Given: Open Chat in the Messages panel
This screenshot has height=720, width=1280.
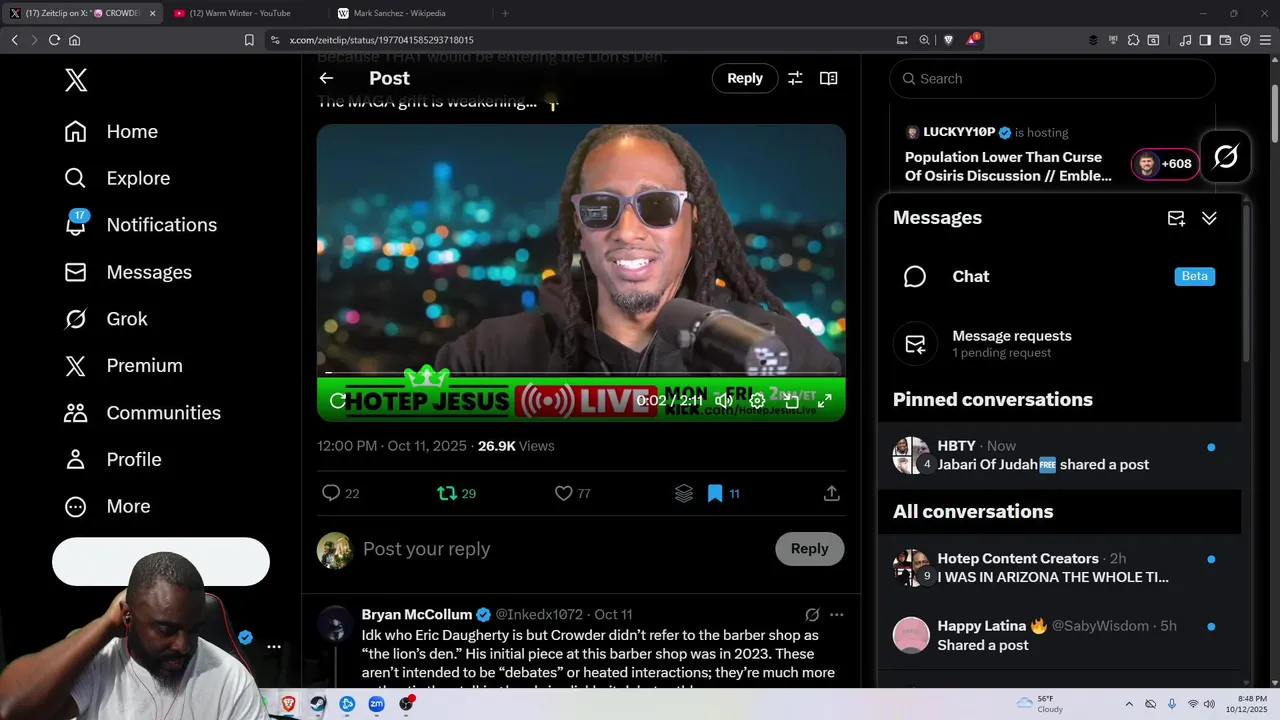Looking at the screenshot, I should (x=1060, y=277).
